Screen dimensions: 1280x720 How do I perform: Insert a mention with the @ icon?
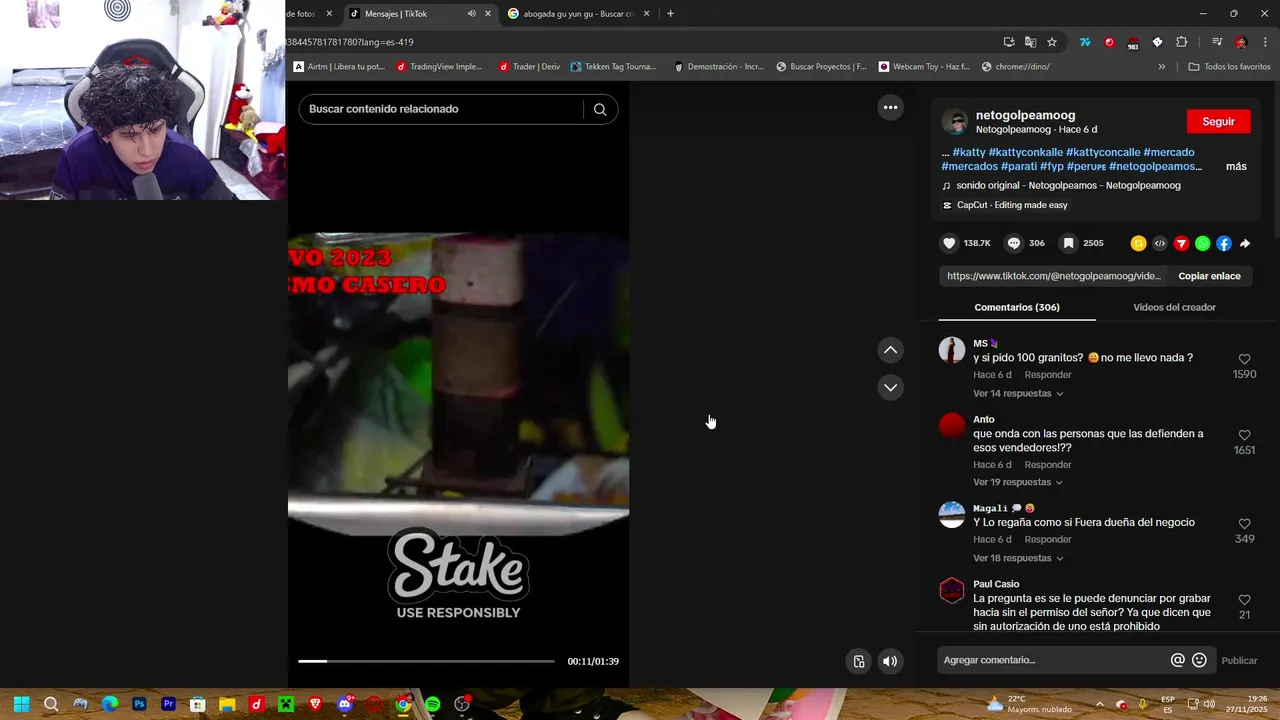[1178, 660]
